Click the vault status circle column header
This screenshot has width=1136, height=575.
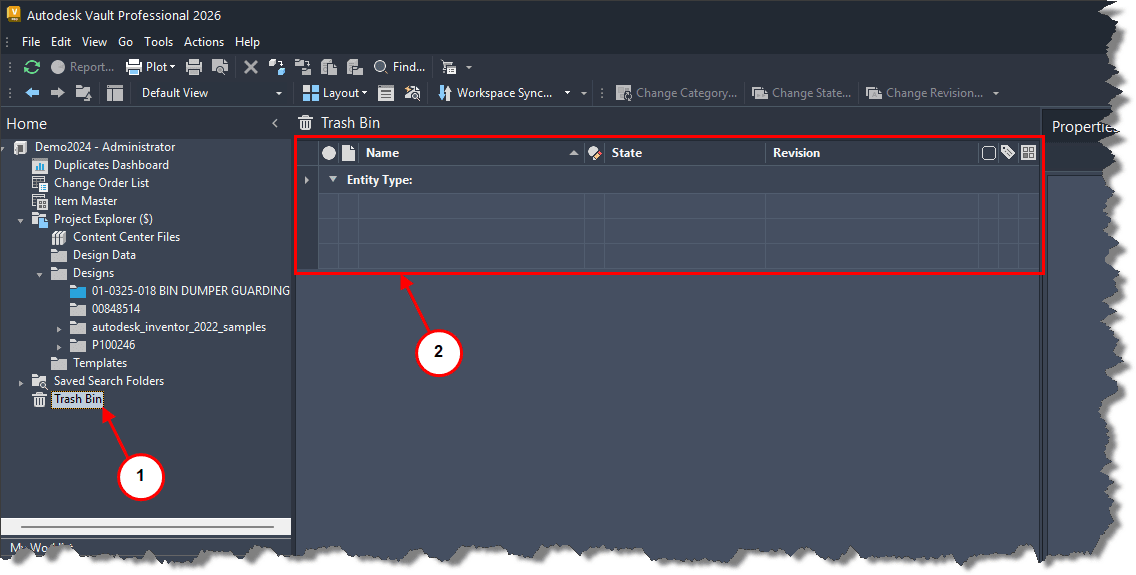(329, 153)
